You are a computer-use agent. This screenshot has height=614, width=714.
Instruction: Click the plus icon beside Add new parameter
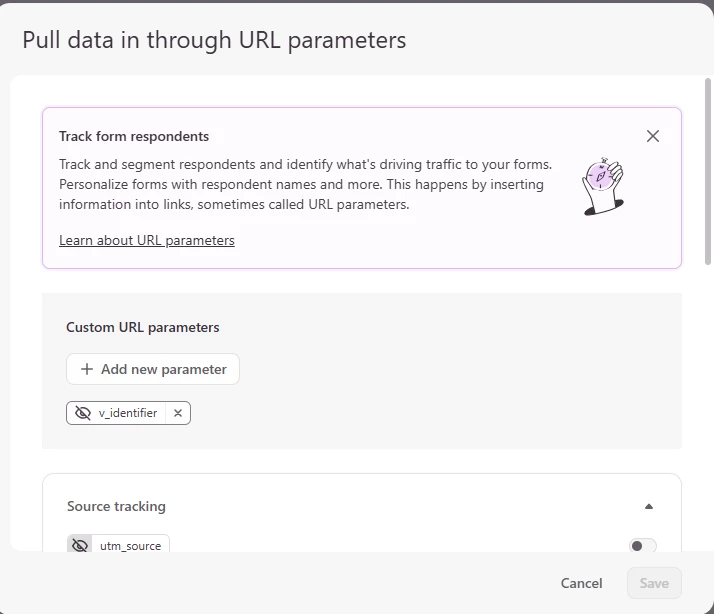tap(87, 369)
